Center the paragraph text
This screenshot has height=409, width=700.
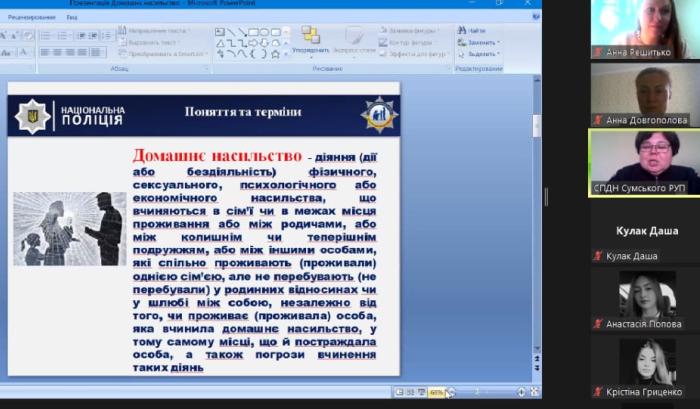click(x=58, y=53)
